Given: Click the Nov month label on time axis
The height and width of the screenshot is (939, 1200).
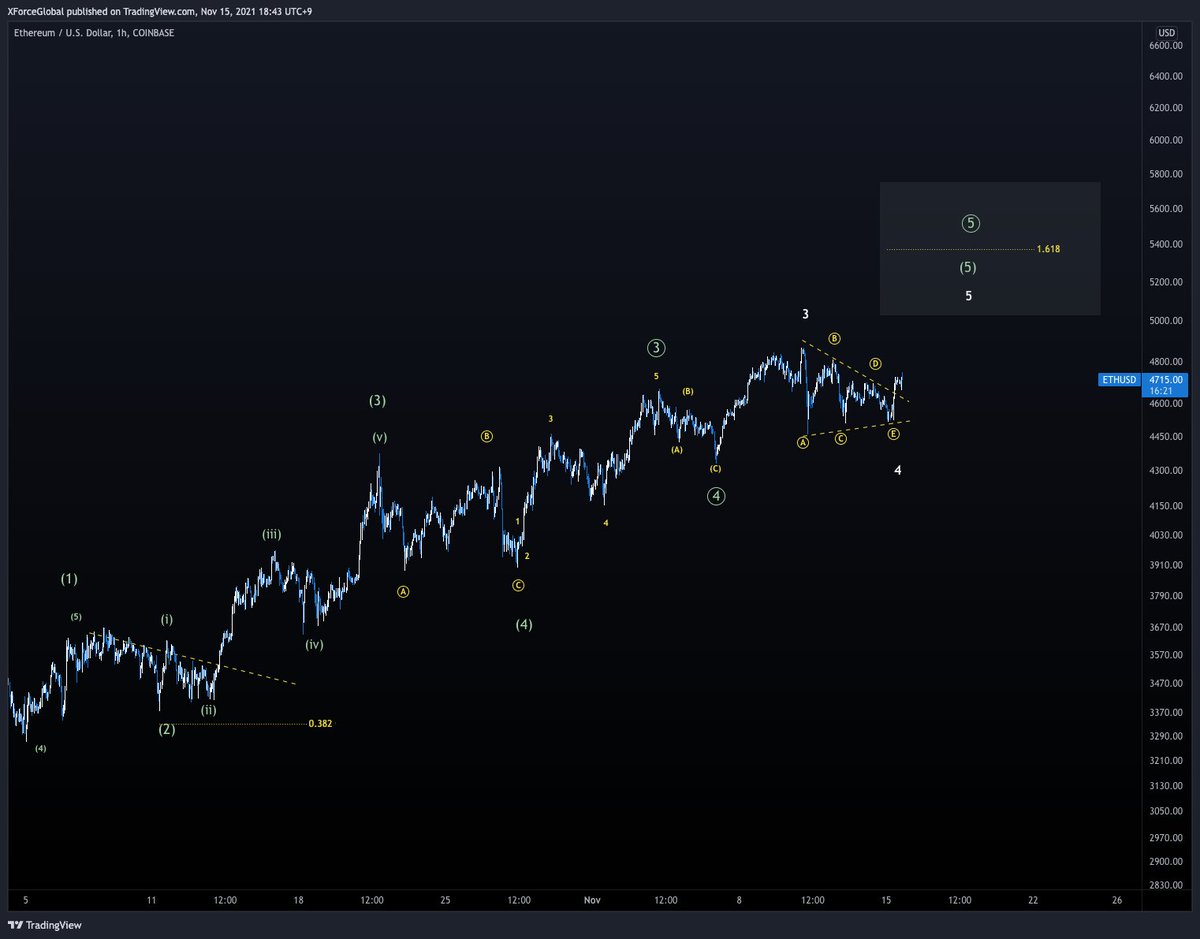Looking at the screenshot, I should [592, 900].
